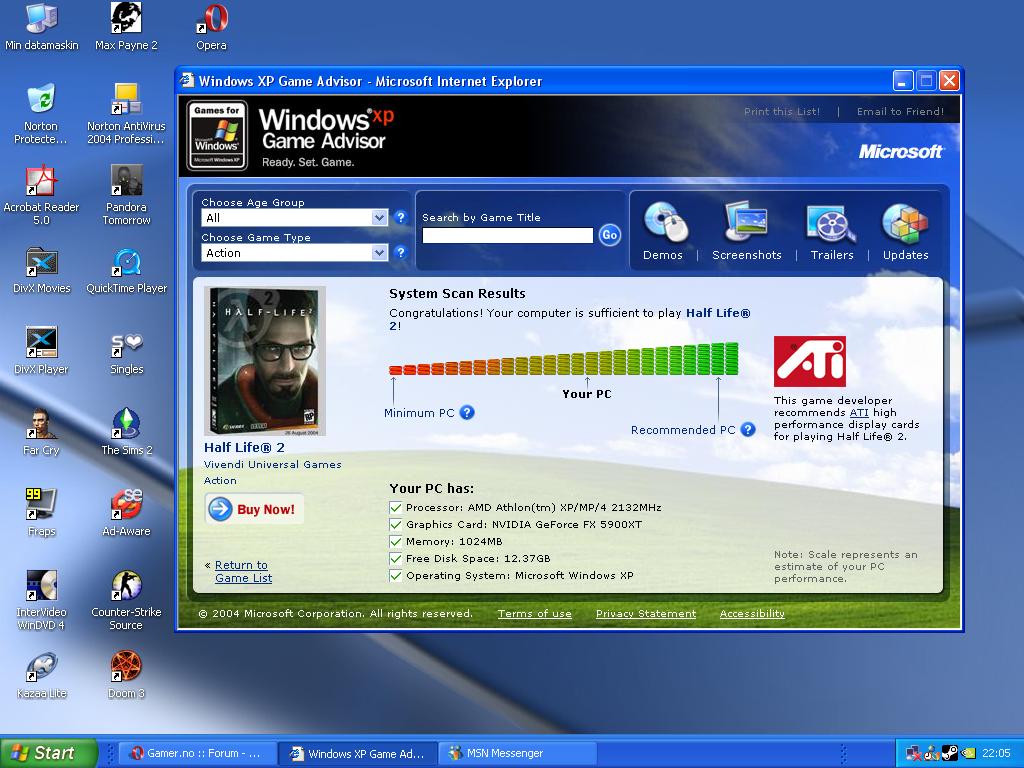Open DivX Player shortcut
This screenshot has width=1024, height=768.
coord(41,351)
